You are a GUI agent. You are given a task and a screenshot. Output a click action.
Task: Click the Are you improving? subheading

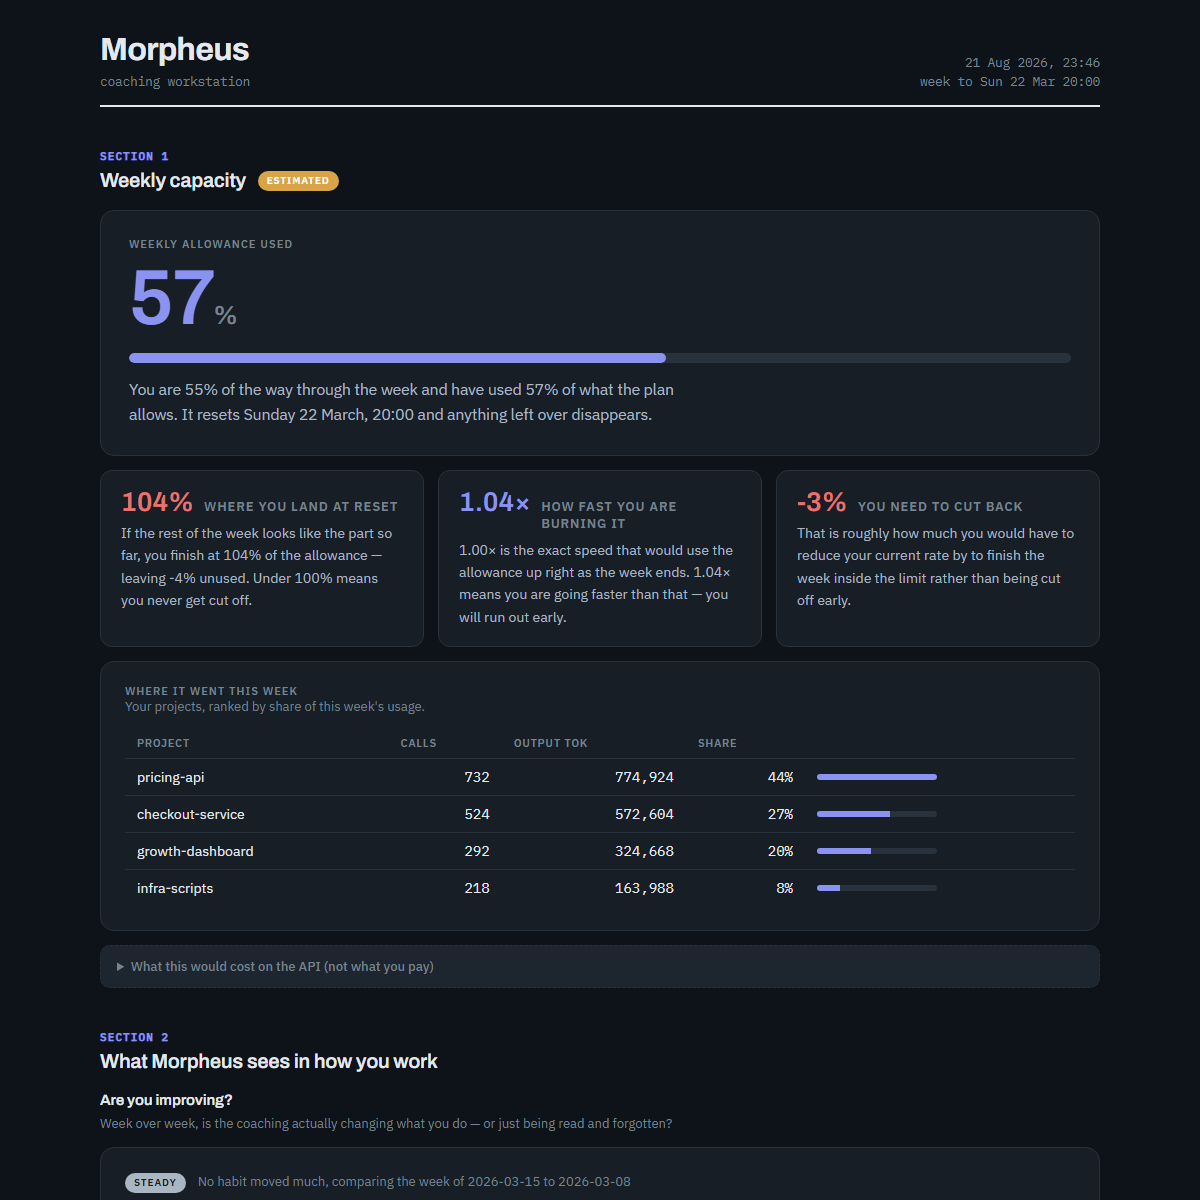tap(166, 1100)
